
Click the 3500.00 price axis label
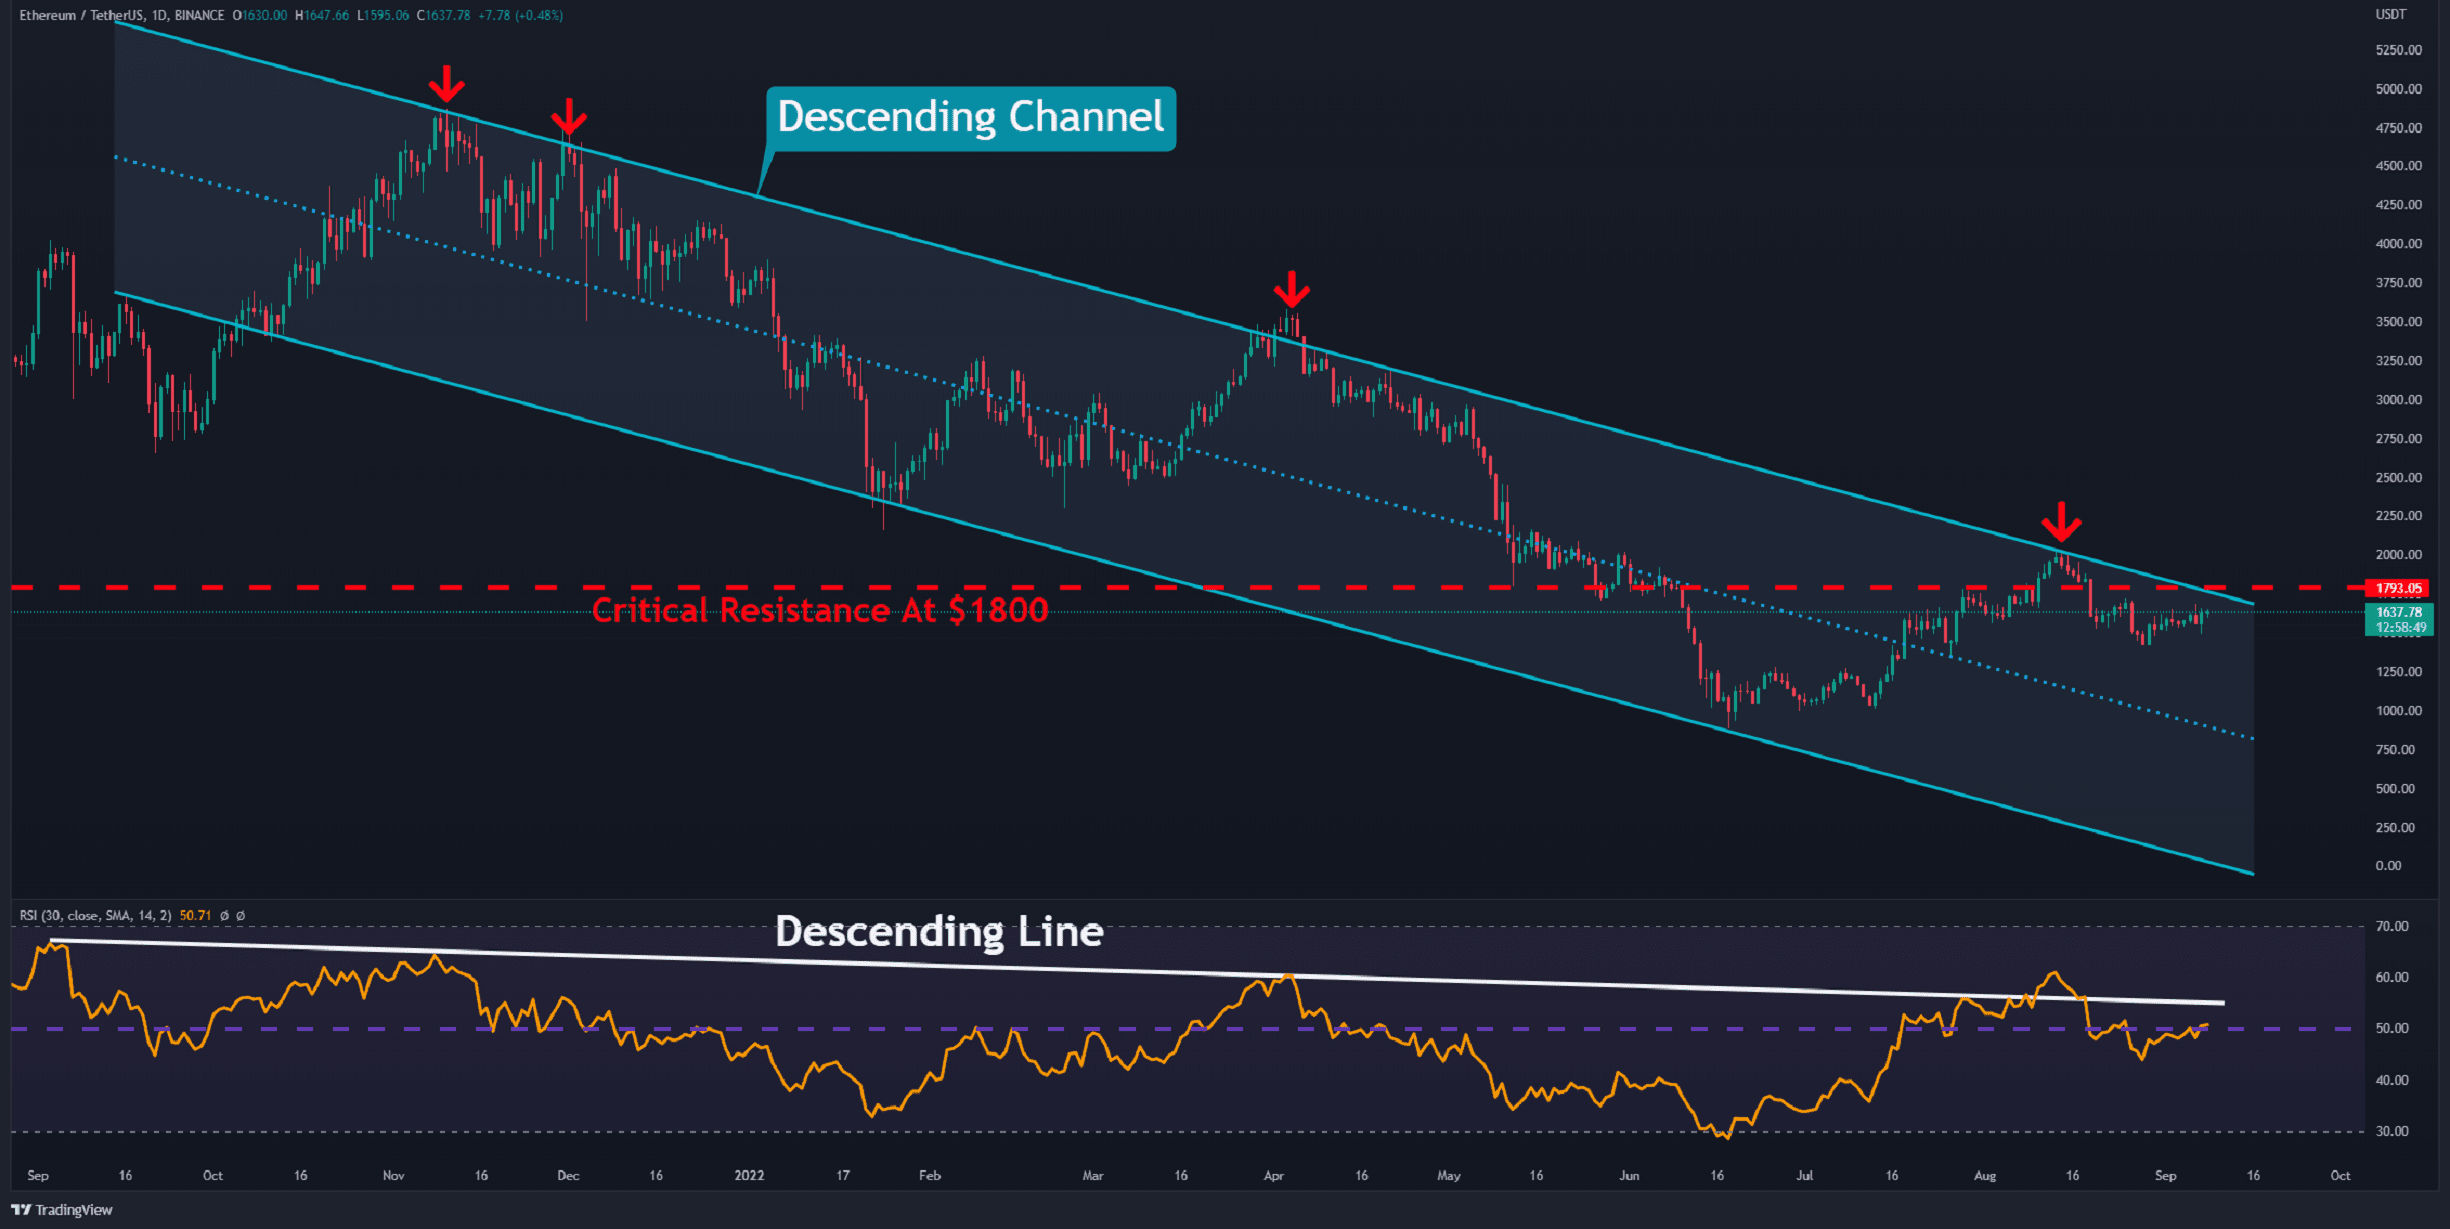click(x=2399, y=322)
